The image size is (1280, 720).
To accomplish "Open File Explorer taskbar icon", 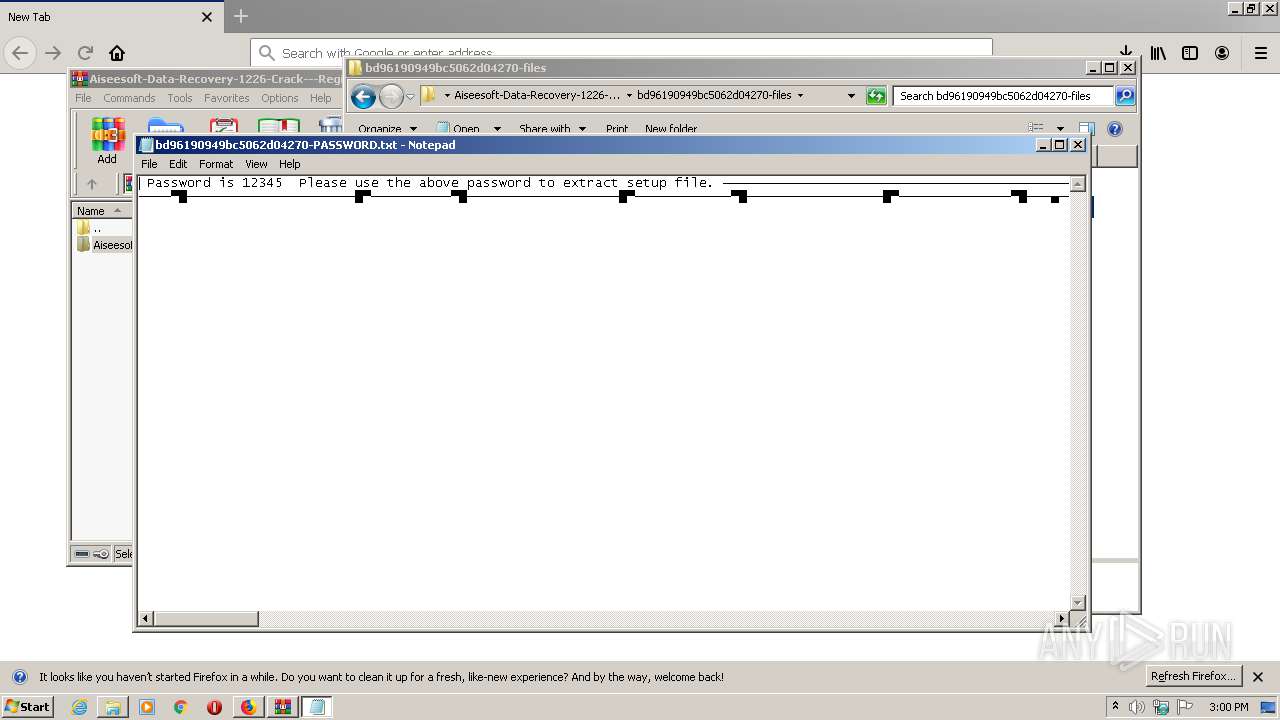I will (x=113, y=707).
